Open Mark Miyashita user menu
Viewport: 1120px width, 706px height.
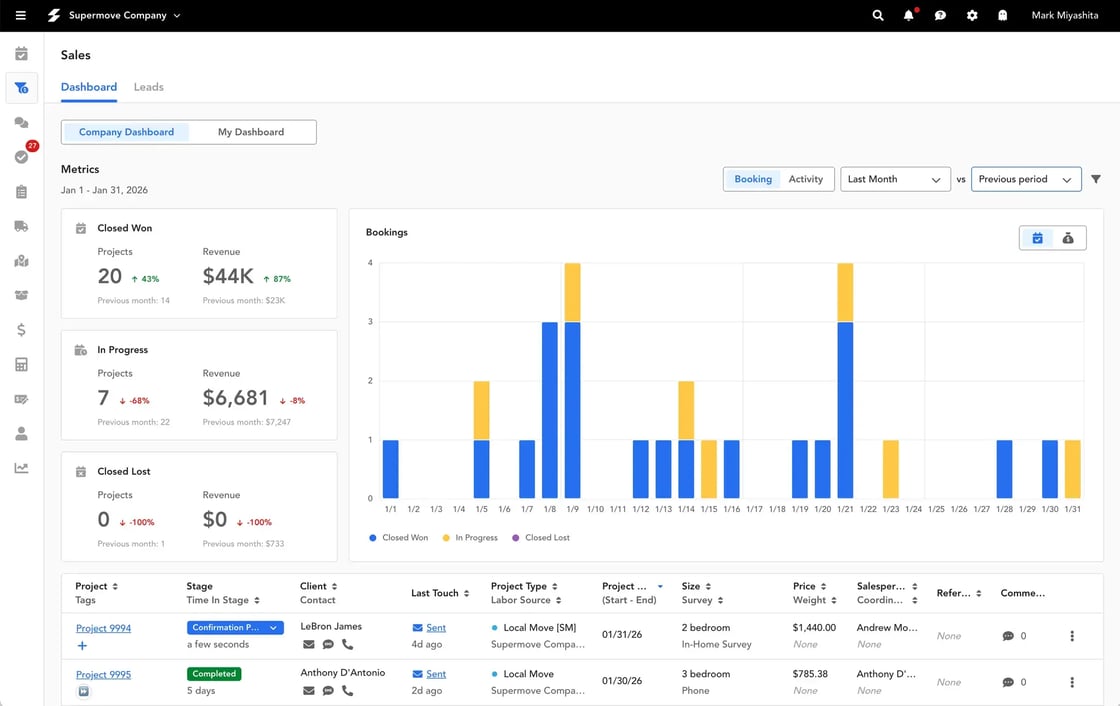[1064, 15]
